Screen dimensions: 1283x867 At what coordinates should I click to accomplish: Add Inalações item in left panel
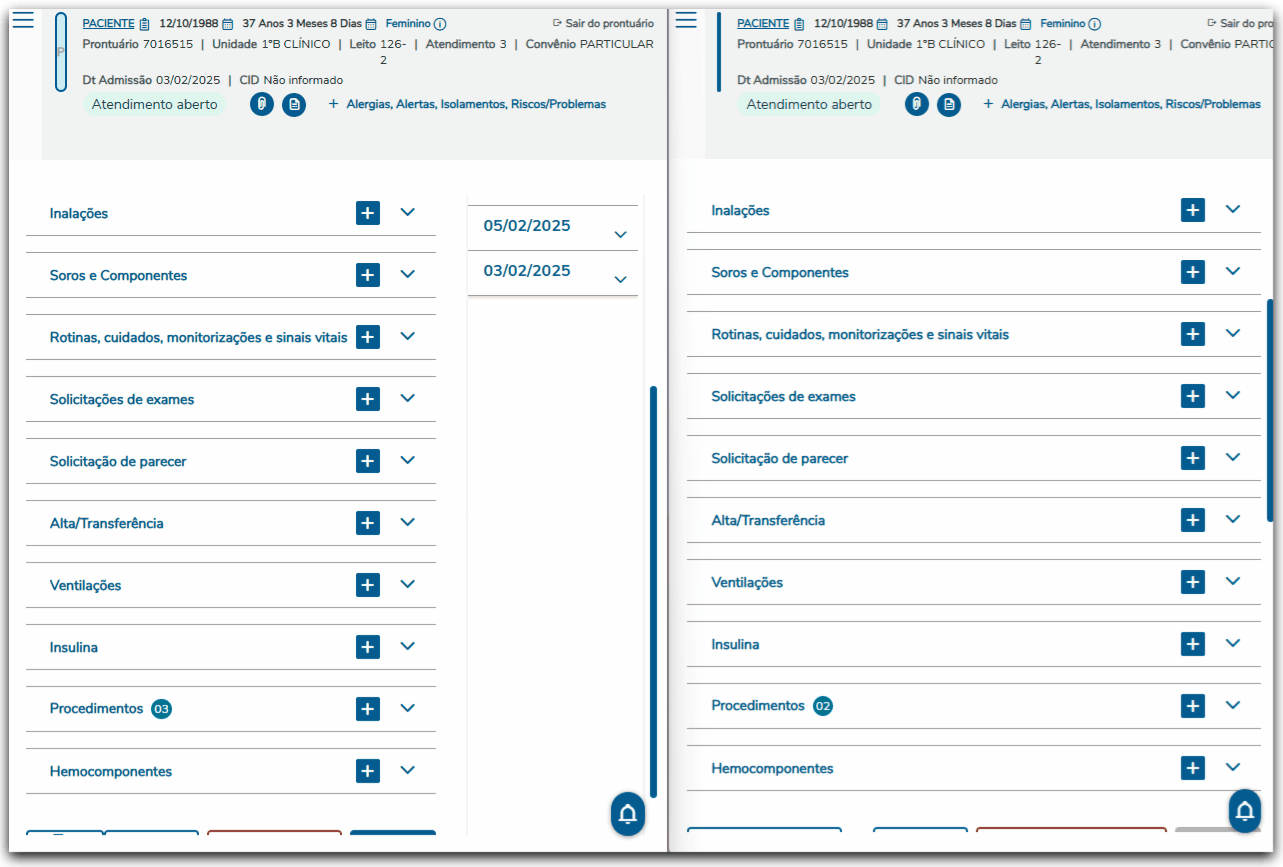[368, 213]
